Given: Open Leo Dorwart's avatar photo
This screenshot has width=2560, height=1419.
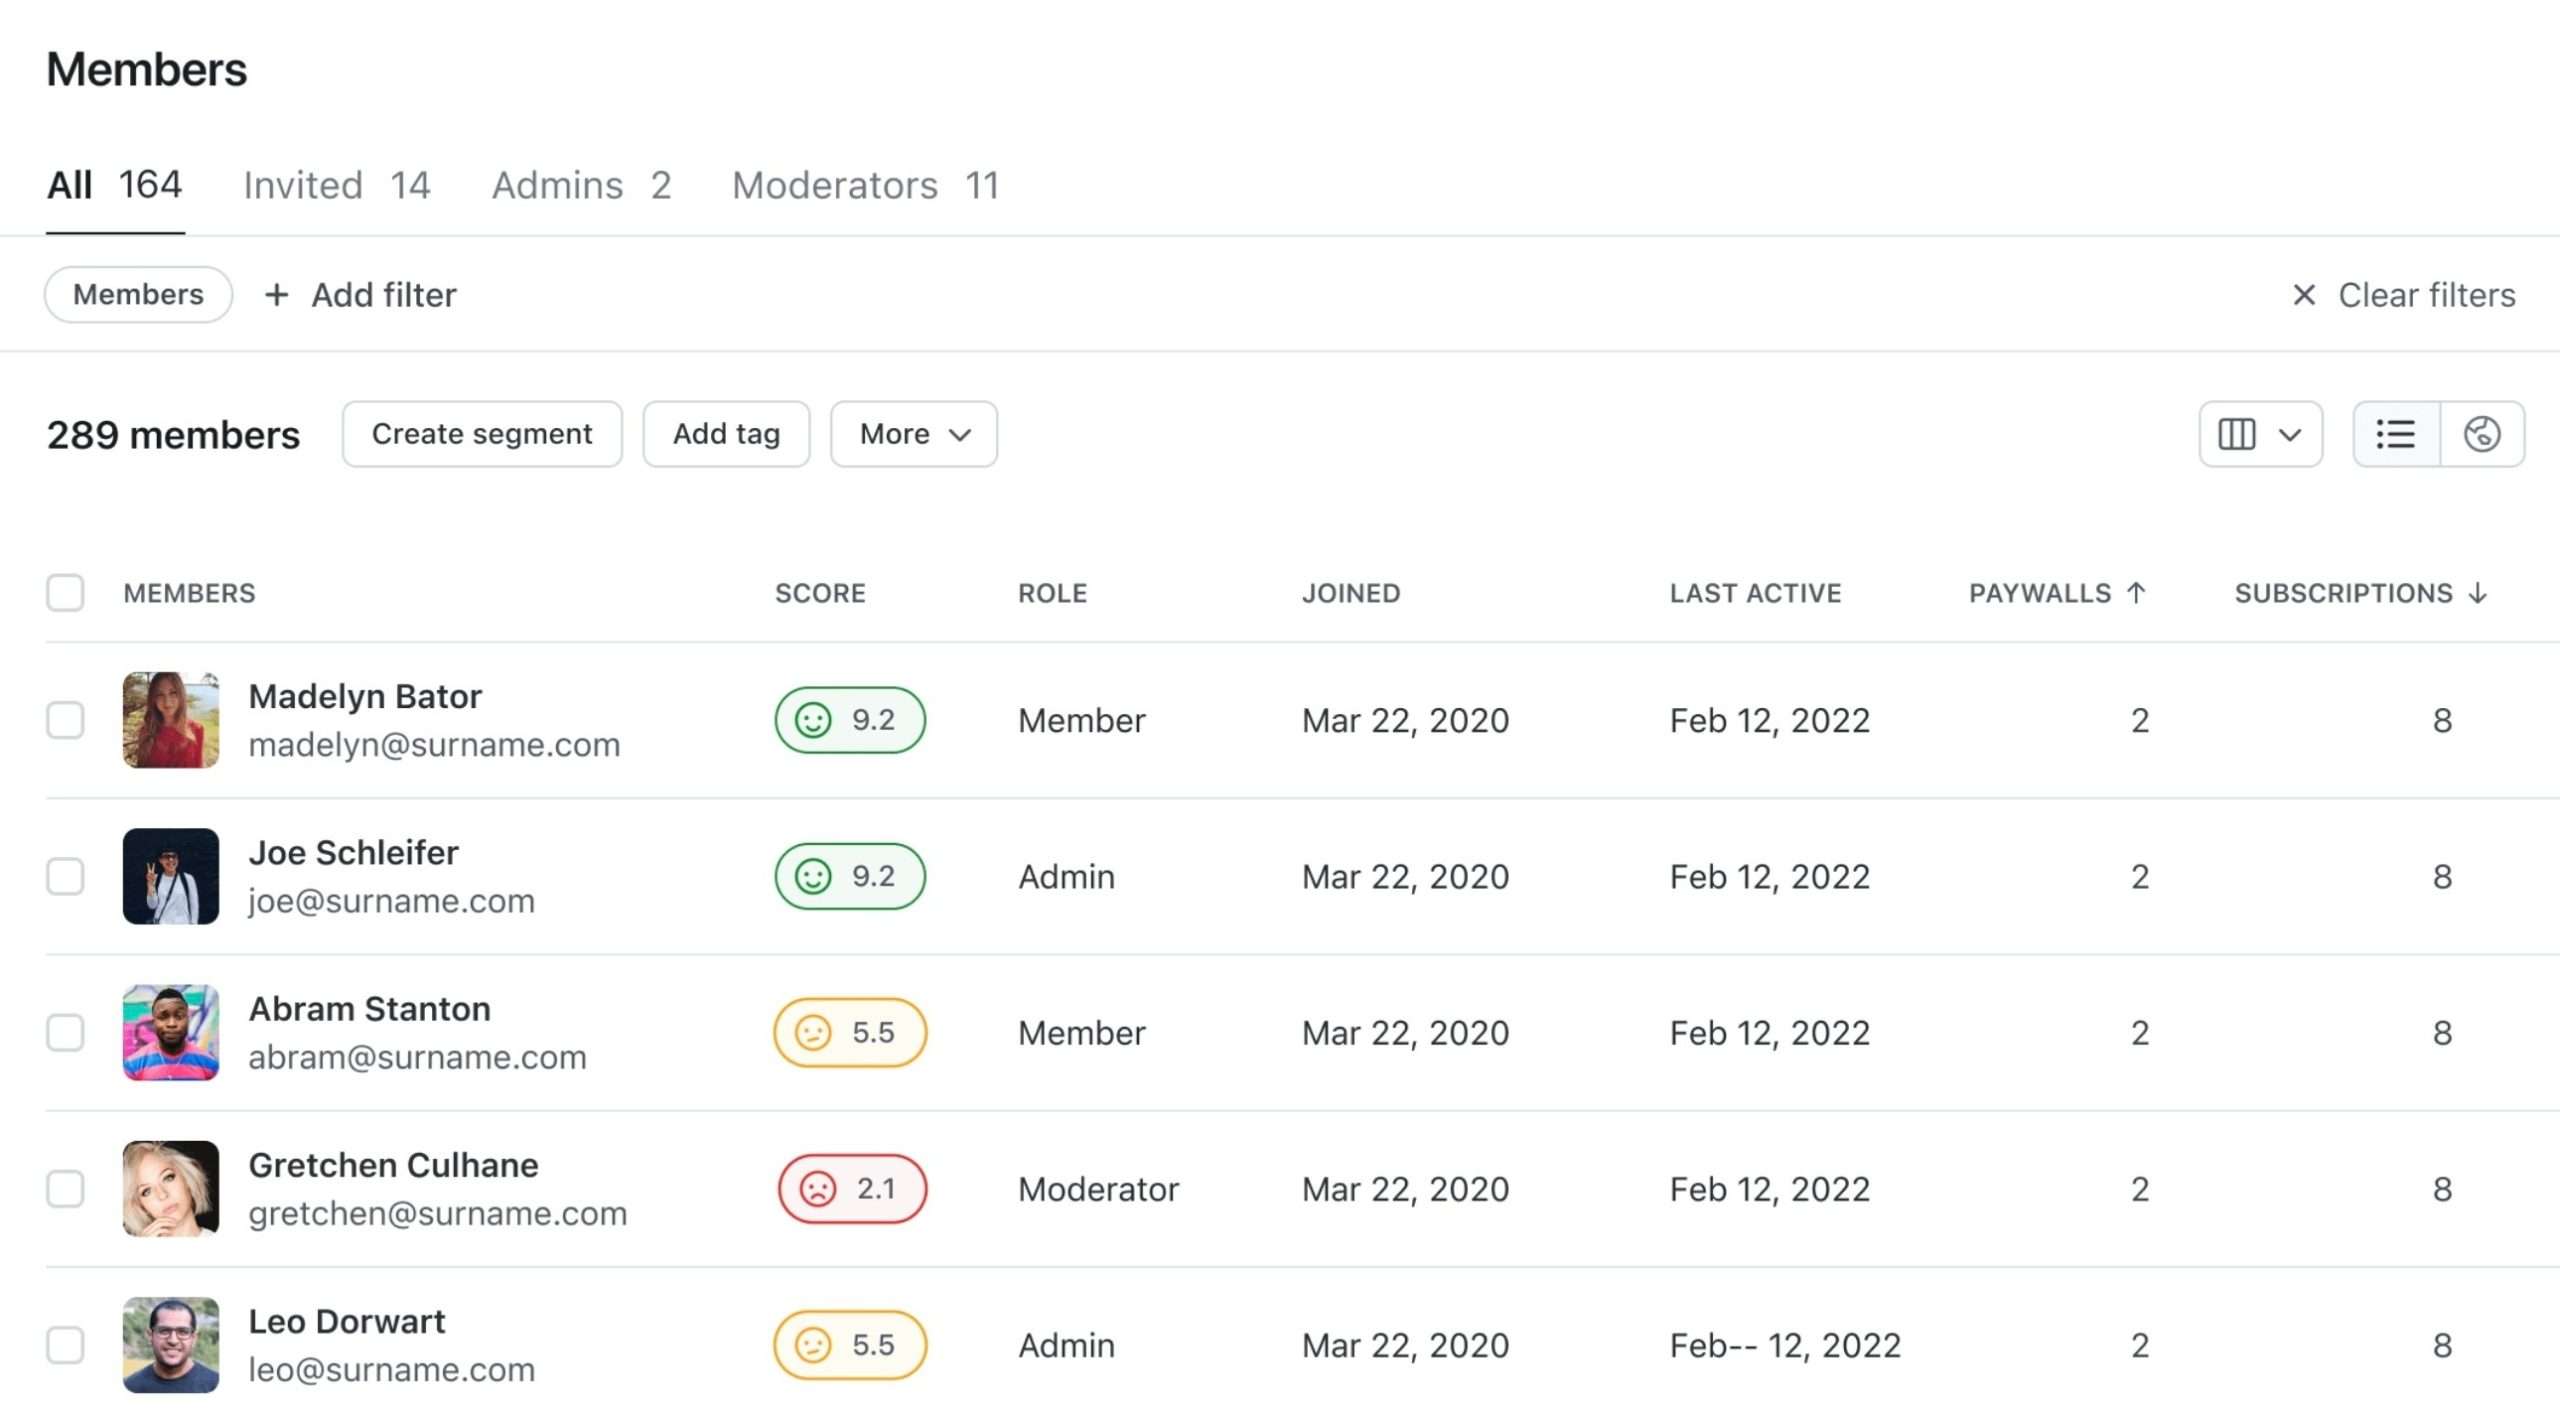Looking at the screenshot, I should click(x=171, y=1345).
